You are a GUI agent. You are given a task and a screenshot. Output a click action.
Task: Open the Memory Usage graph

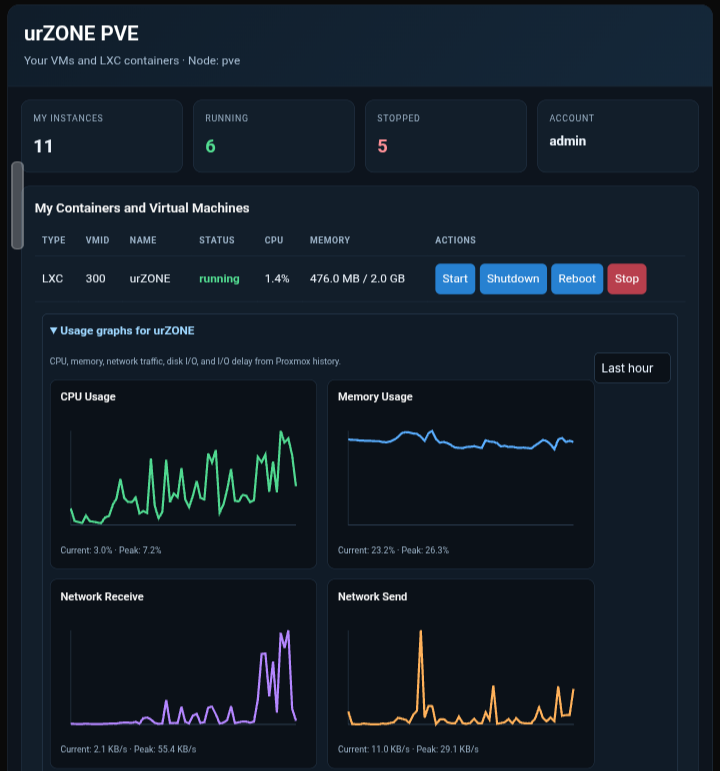[x=461, y=474]
